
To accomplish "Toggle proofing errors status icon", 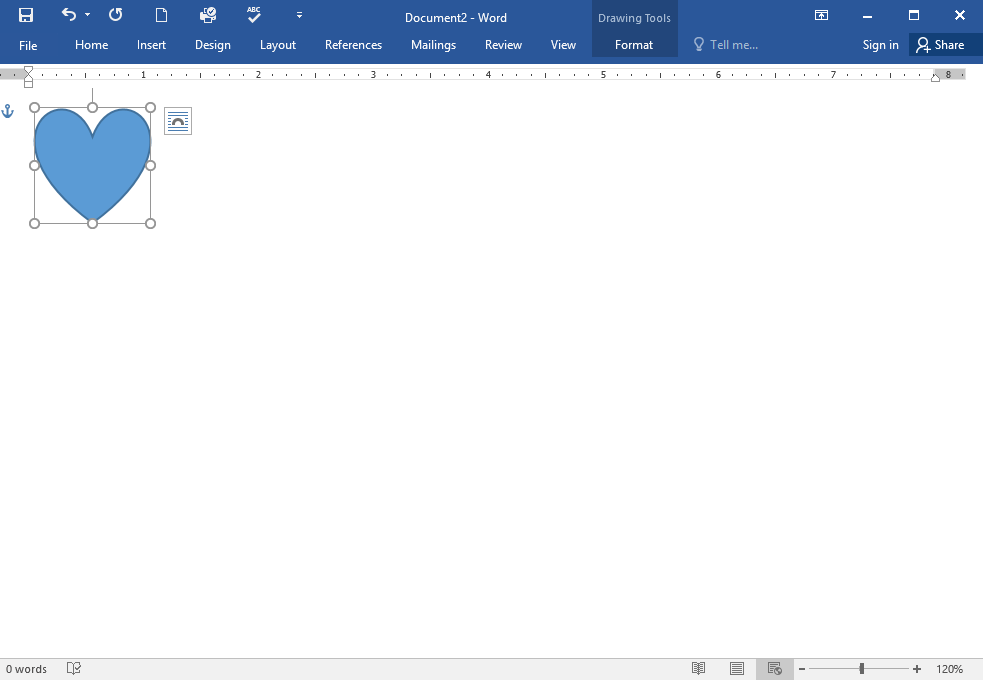I will tap(73, 668).
